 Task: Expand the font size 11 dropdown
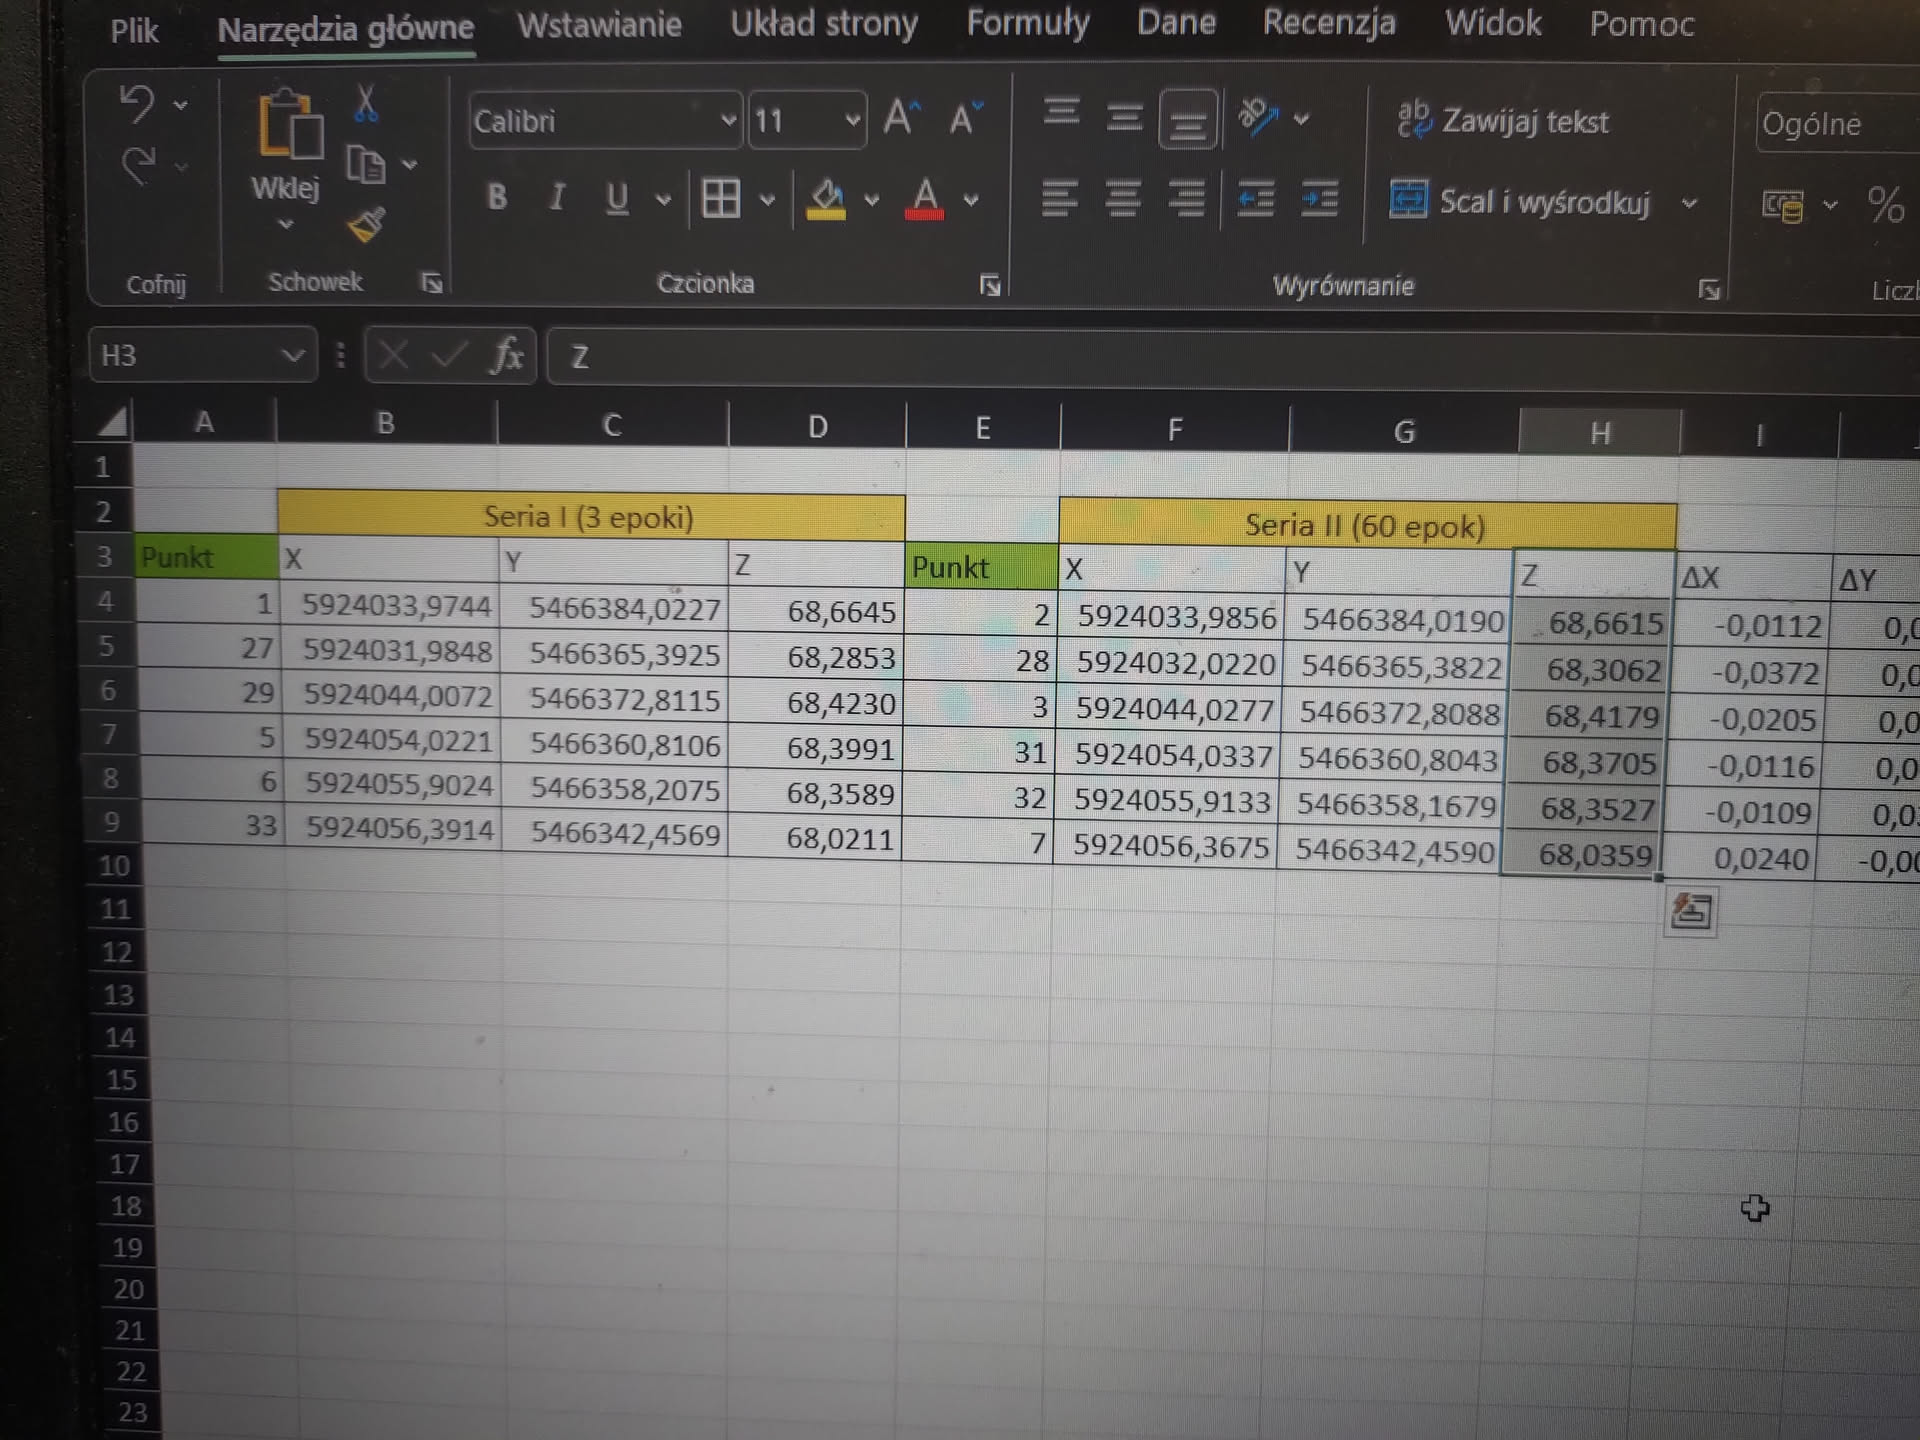(852, 121)
